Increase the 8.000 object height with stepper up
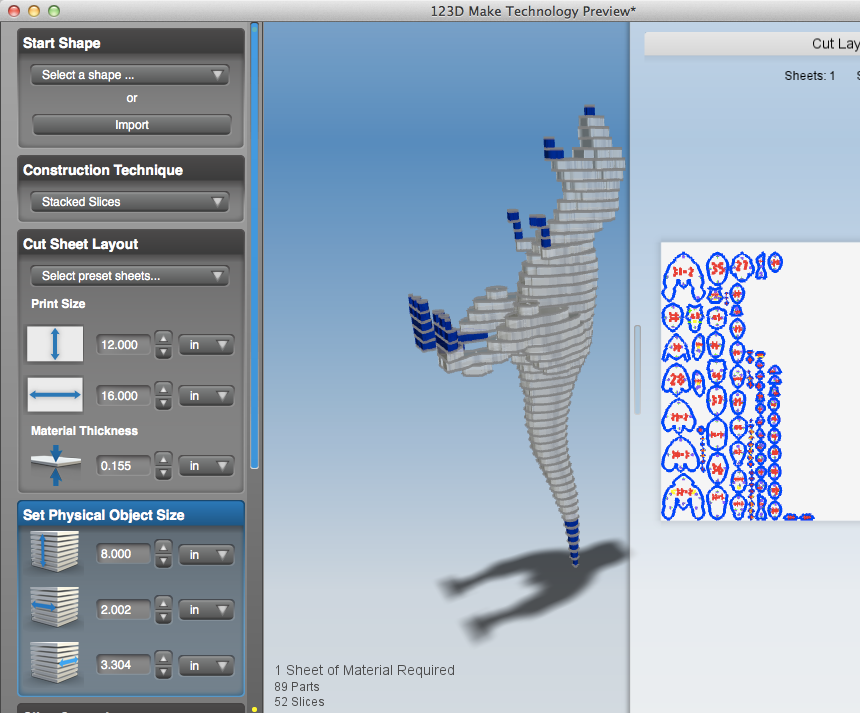 [x=163, y=547]
